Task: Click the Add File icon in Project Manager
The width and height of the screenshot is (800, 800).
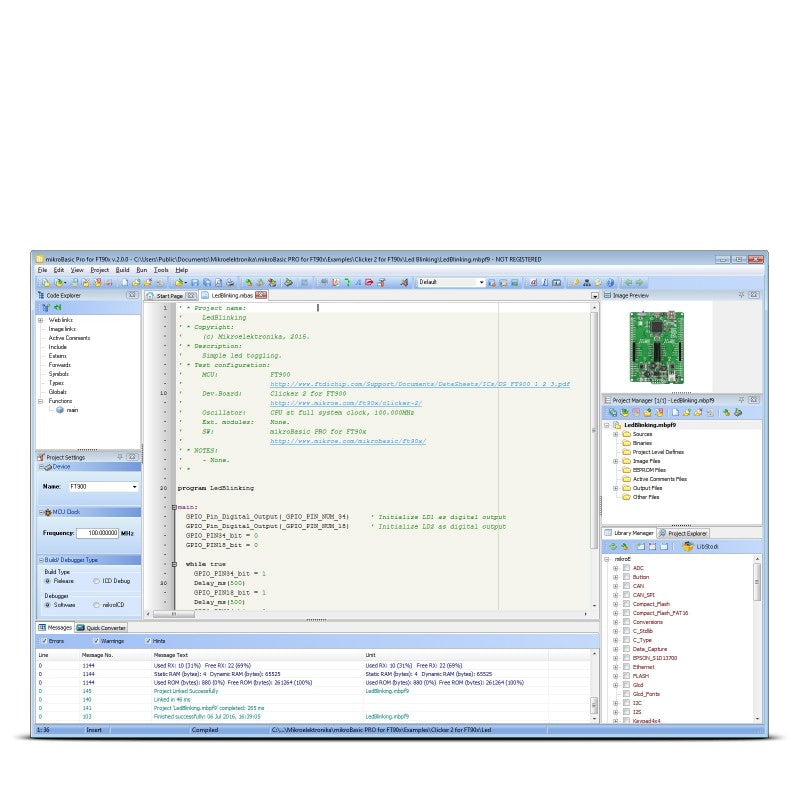Action: point(687,411)
